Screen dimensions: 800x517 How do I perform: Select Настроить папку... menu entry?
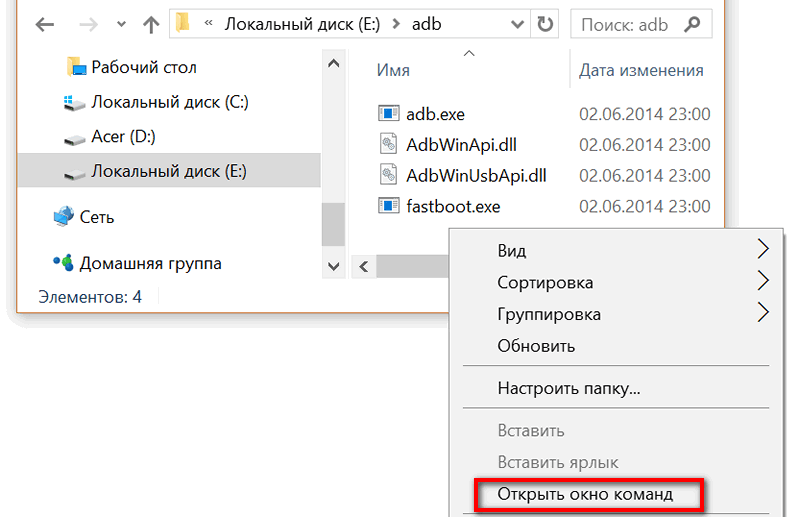(x=568, y=388)
